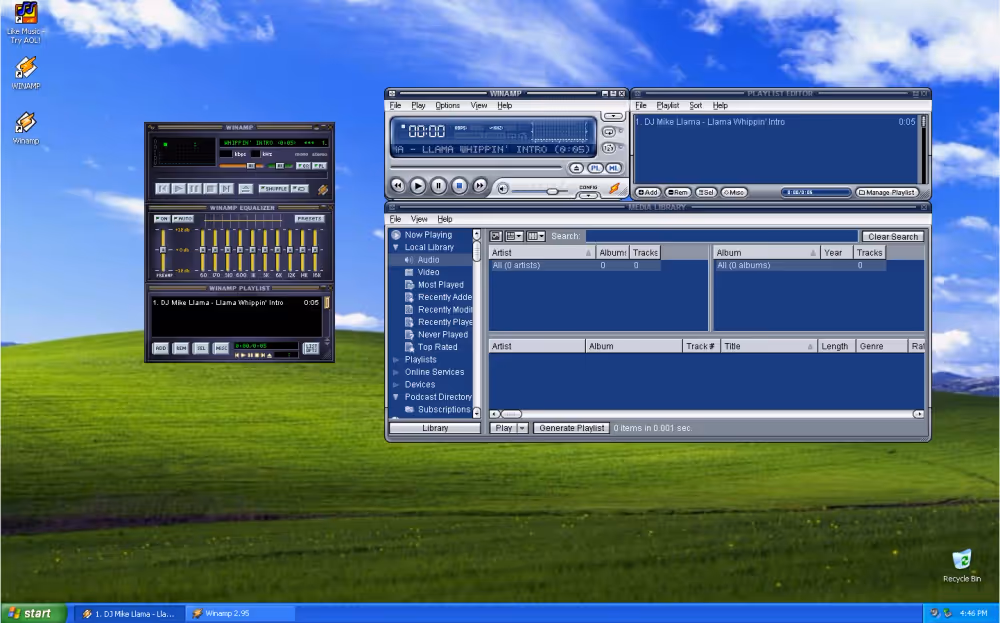Open the WINAMP desktop shortcut icon

point(26,69)
